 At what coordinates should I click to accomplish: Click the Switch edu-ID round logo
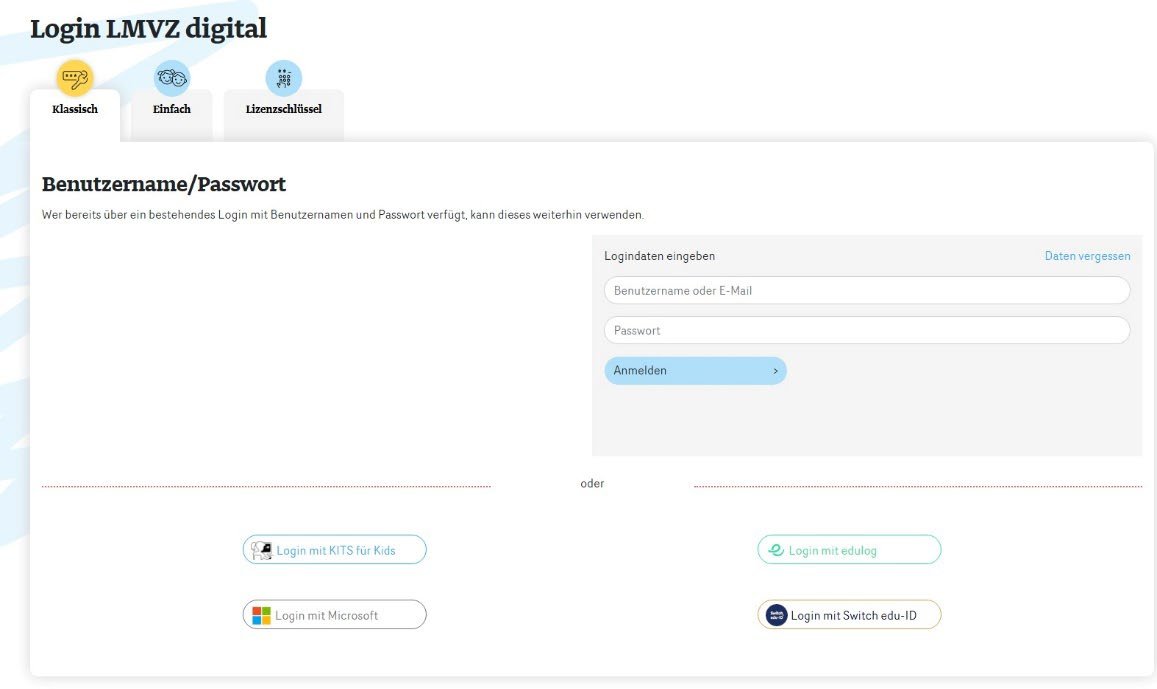point(776,615)
